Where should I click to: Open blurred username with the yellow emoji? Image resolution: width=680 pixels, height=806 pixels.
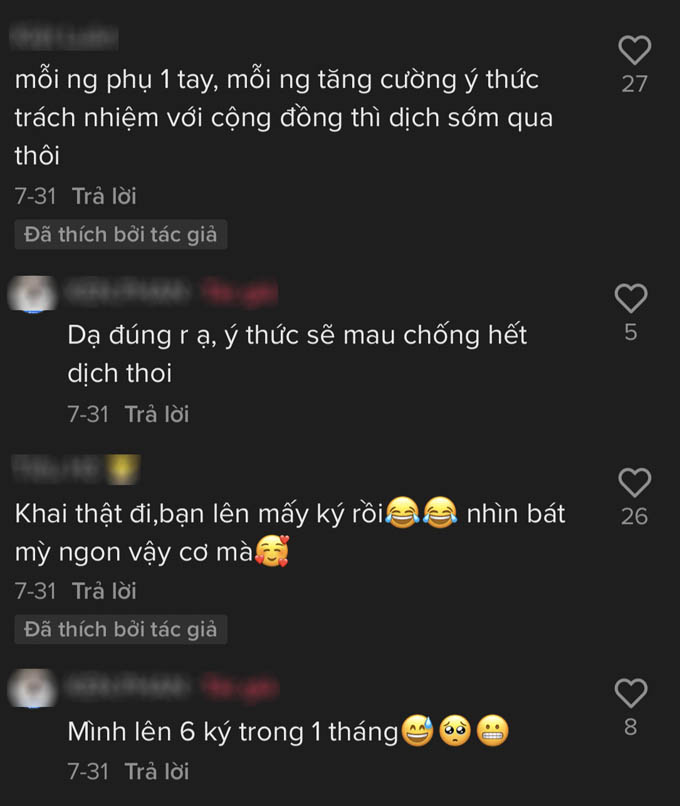point(76,469)
